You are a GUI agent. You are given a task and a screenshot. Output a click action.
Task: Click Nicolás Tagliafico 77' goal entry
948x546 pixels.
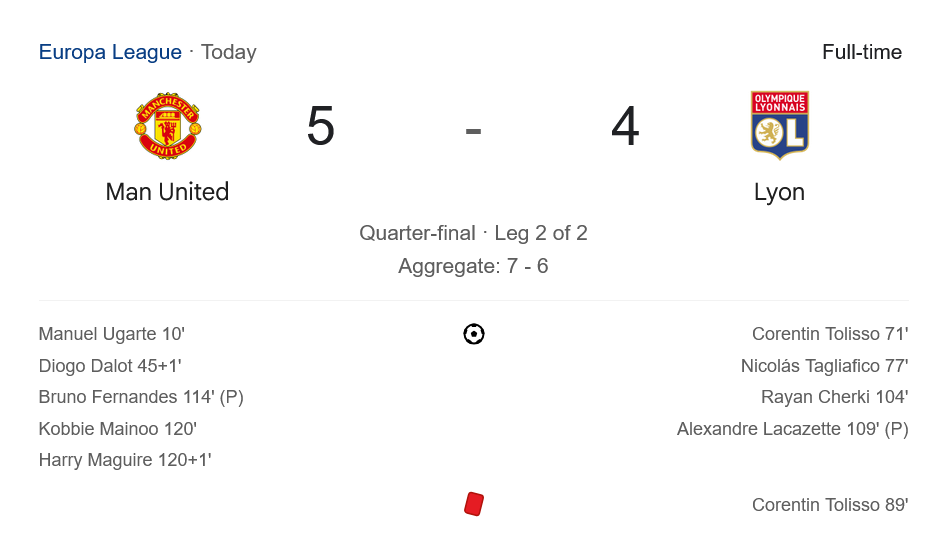tap(824, 366)
